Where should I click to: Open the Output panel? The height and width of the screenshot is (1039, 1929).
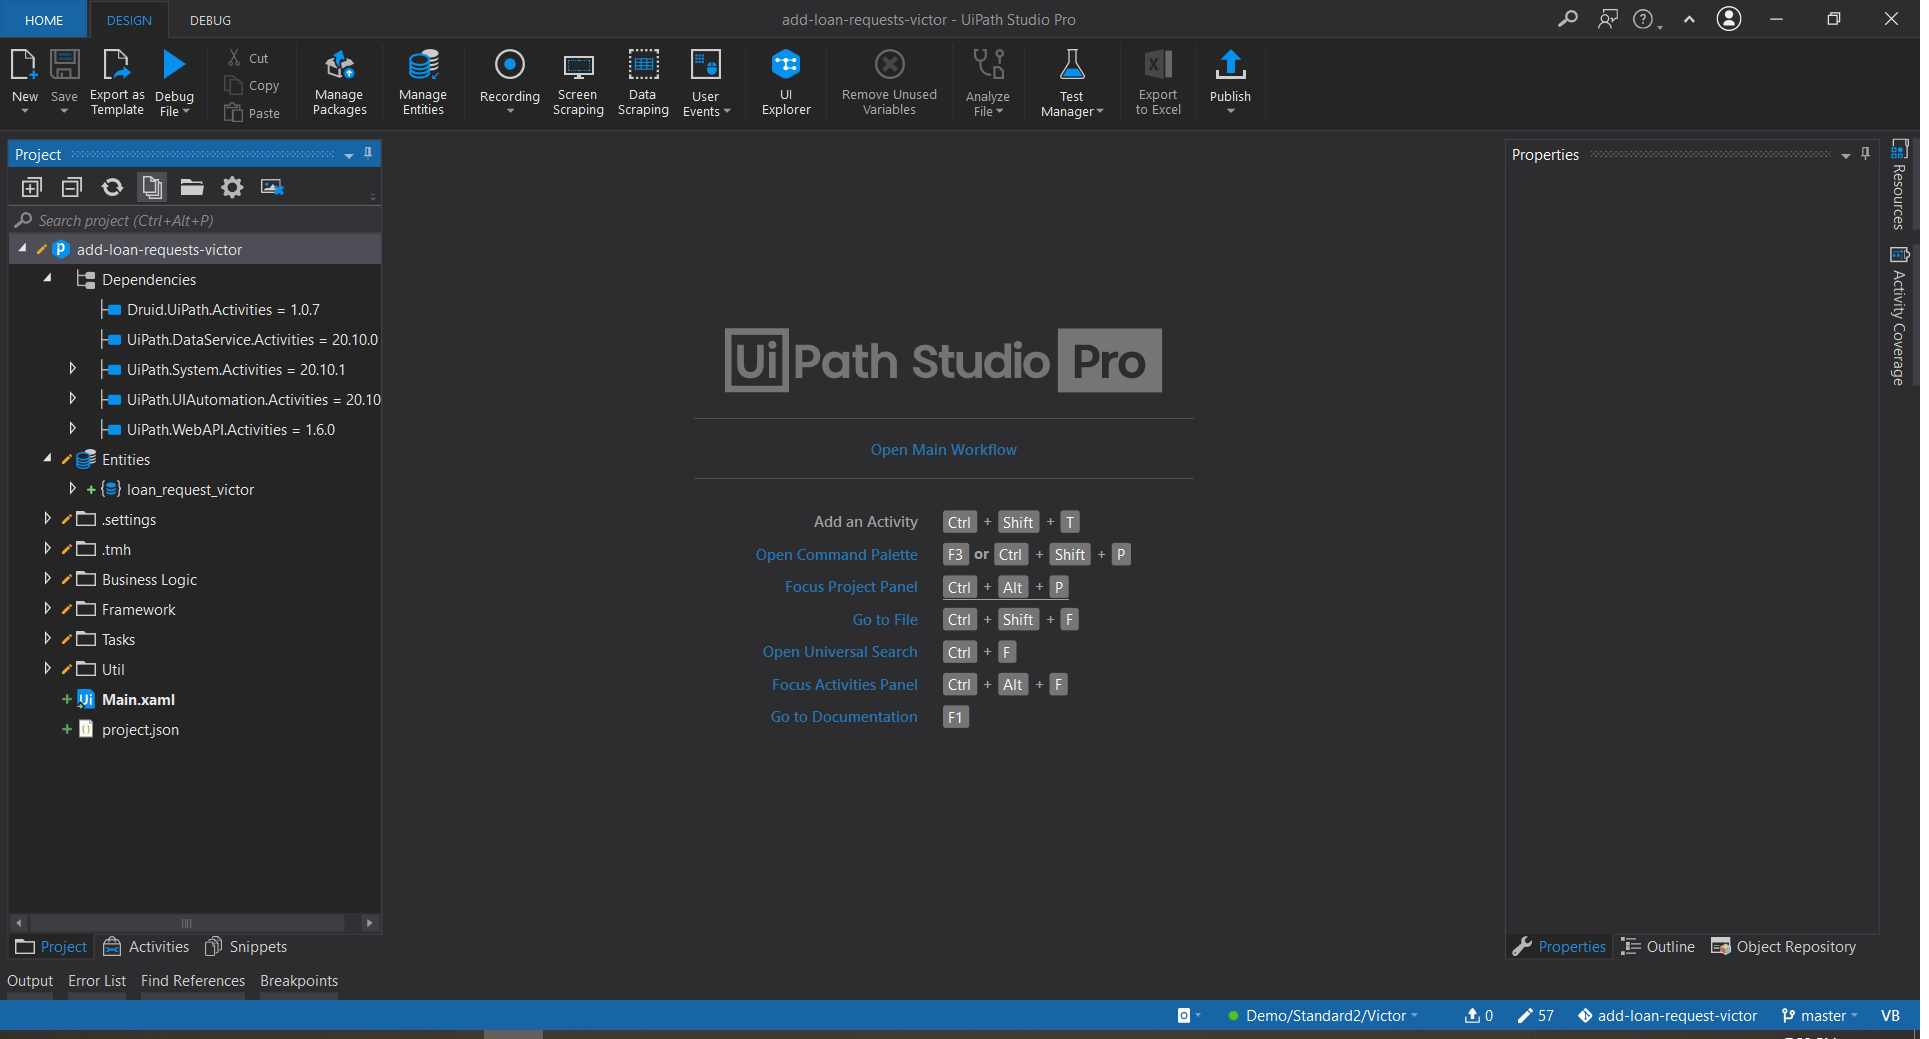(30, 981)
